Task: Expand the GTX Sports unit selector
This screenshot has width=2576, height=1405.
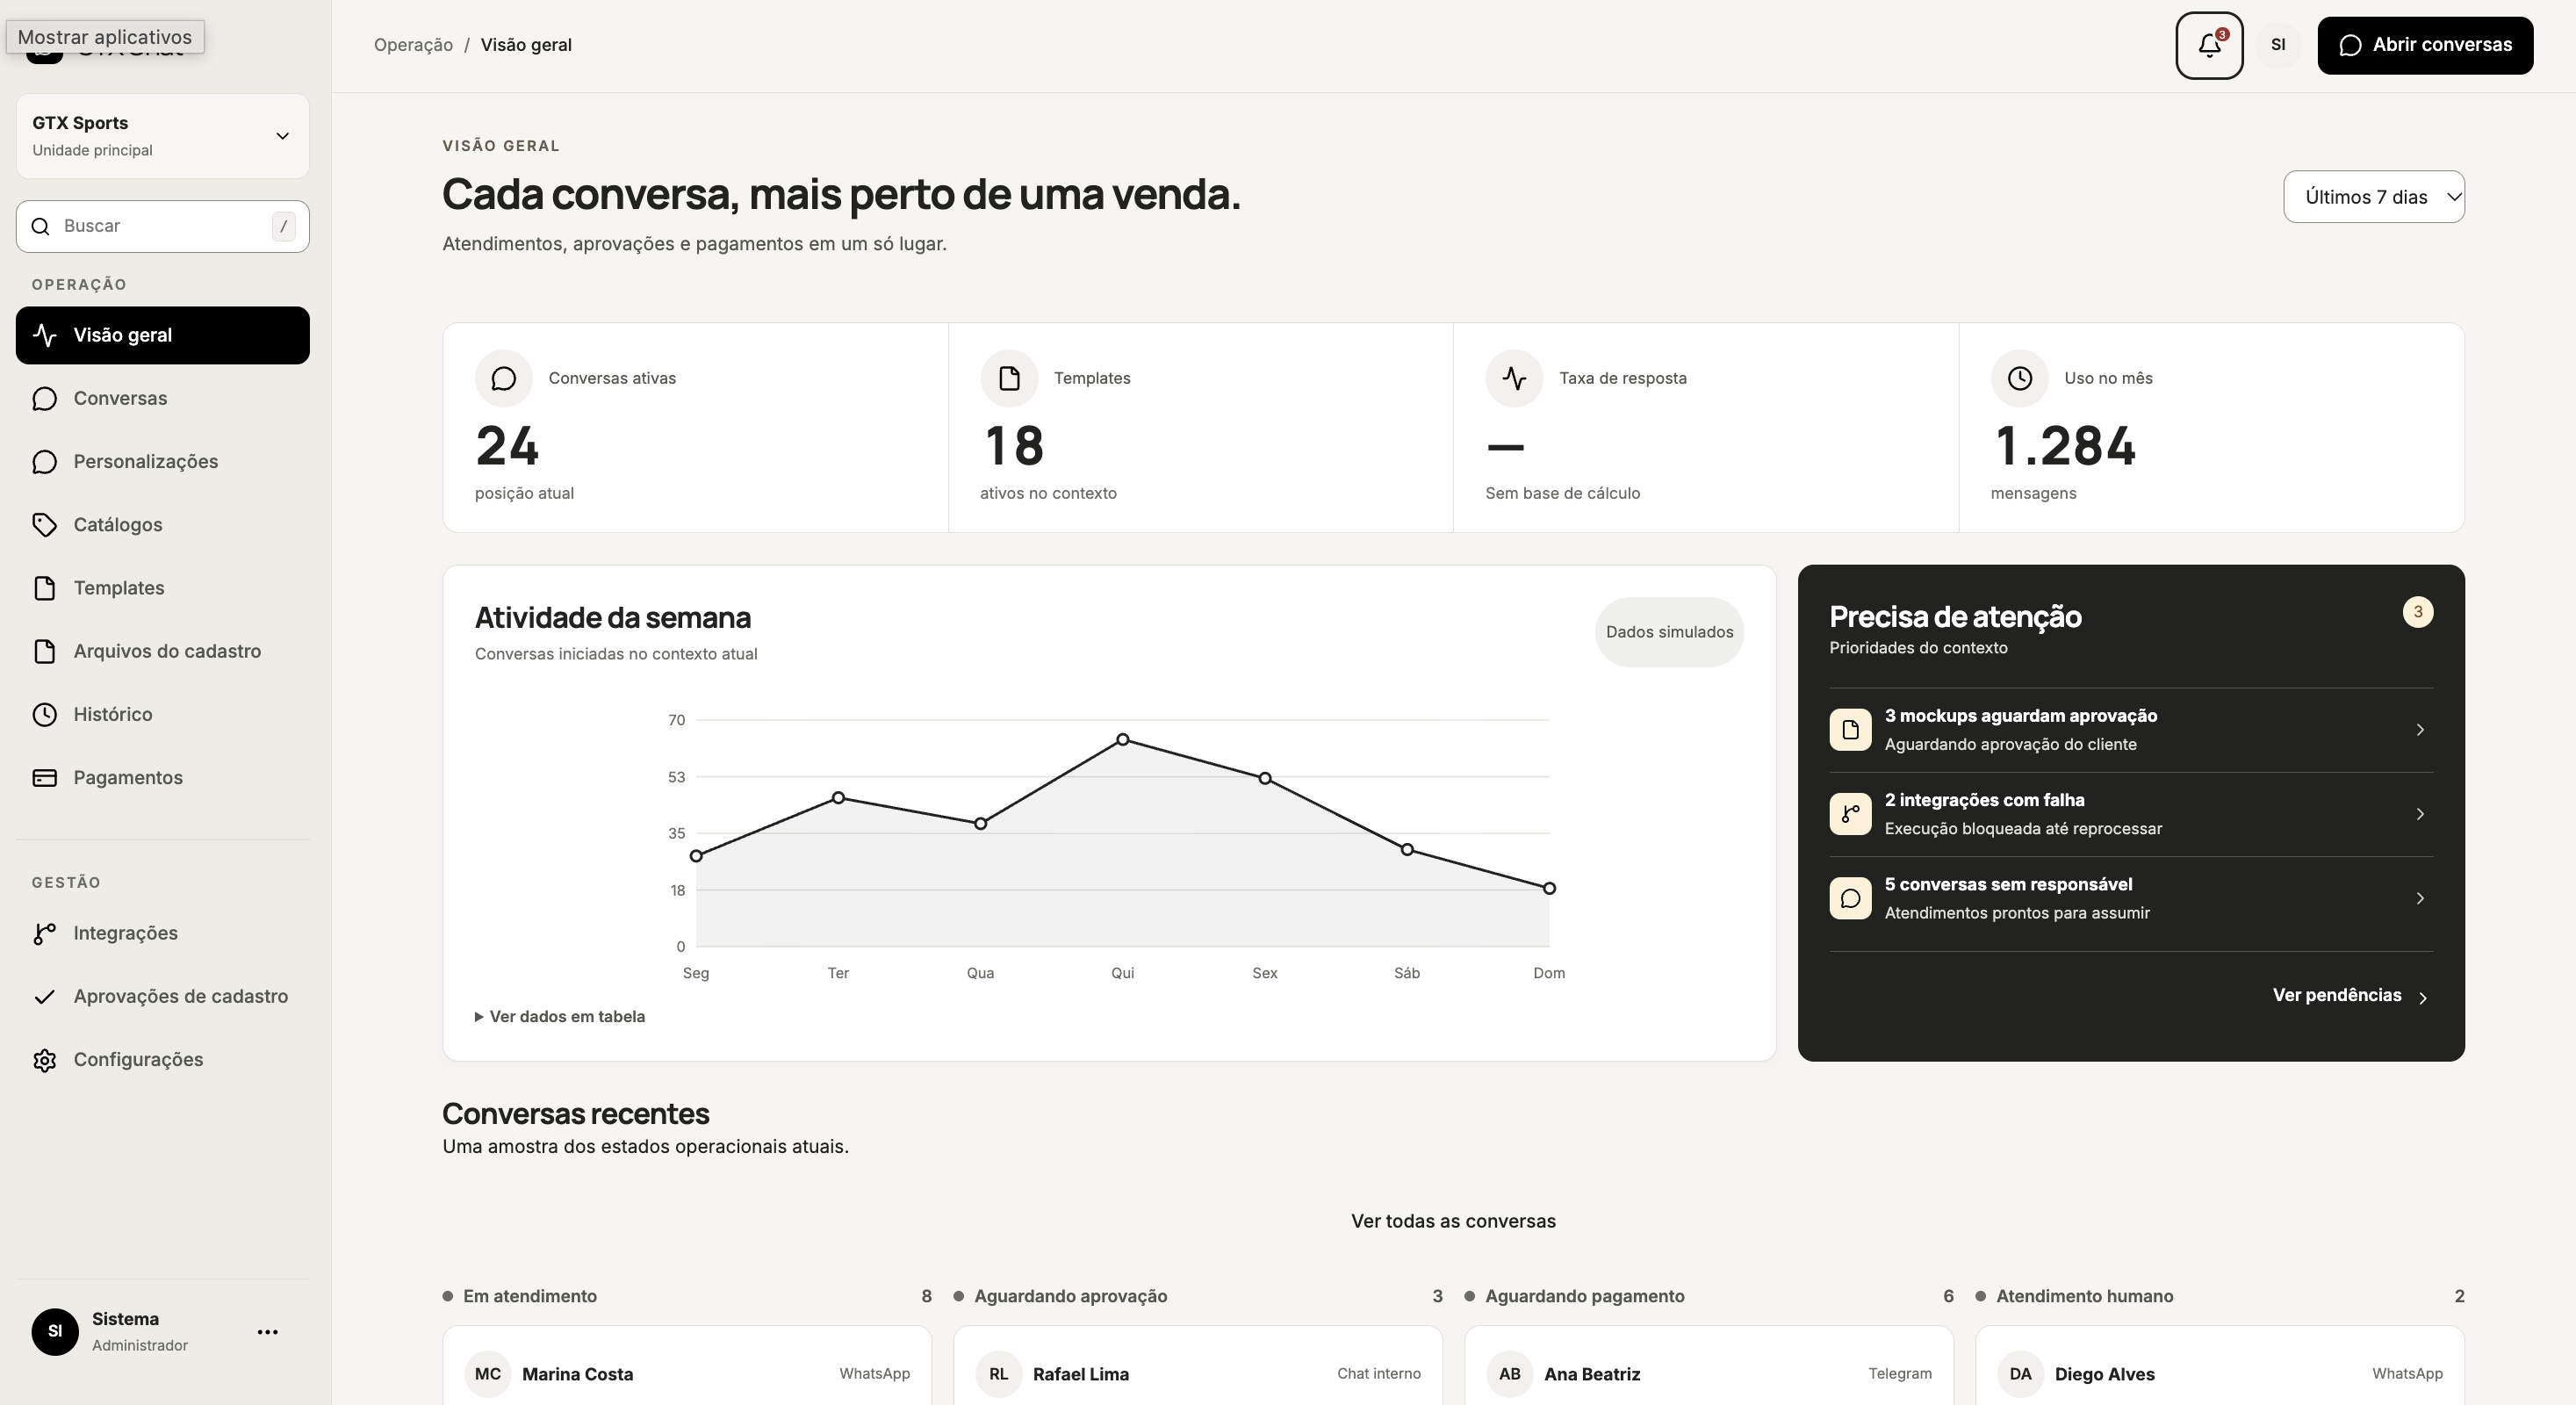Action: click(162, 136)
